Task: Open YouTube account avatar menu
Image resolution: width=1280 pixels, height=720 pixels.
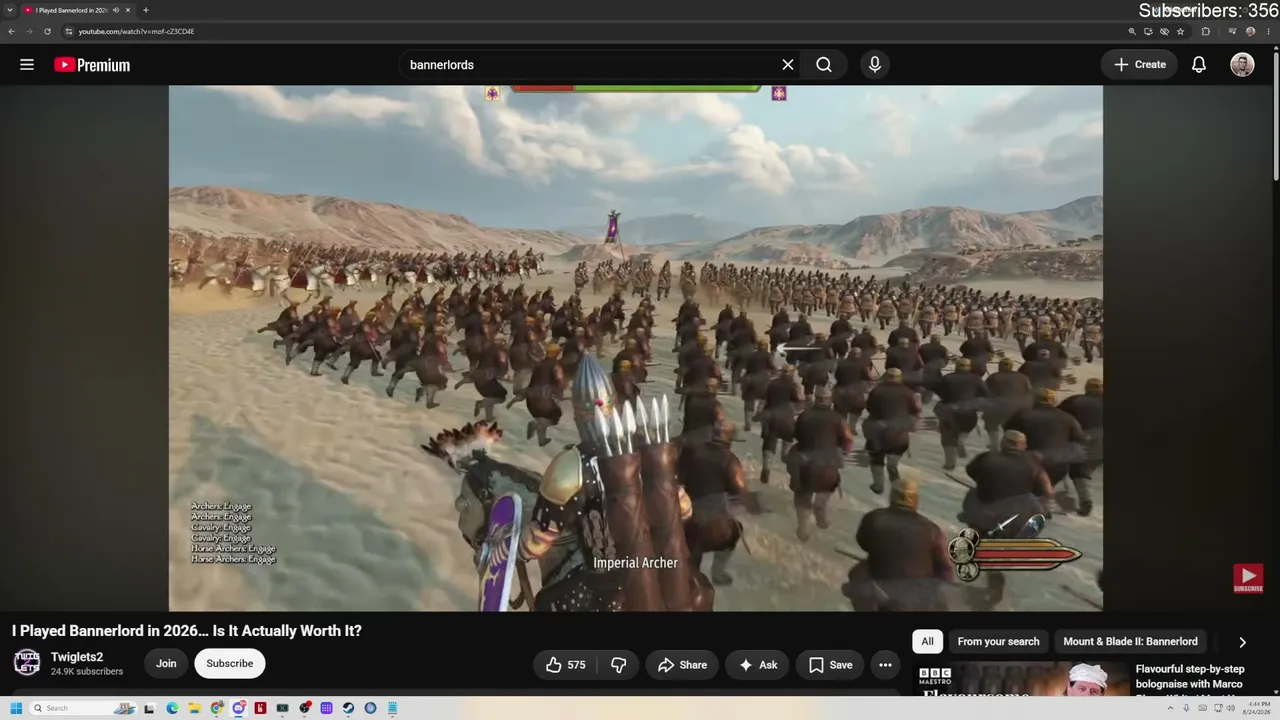Action: point(1242,65)
